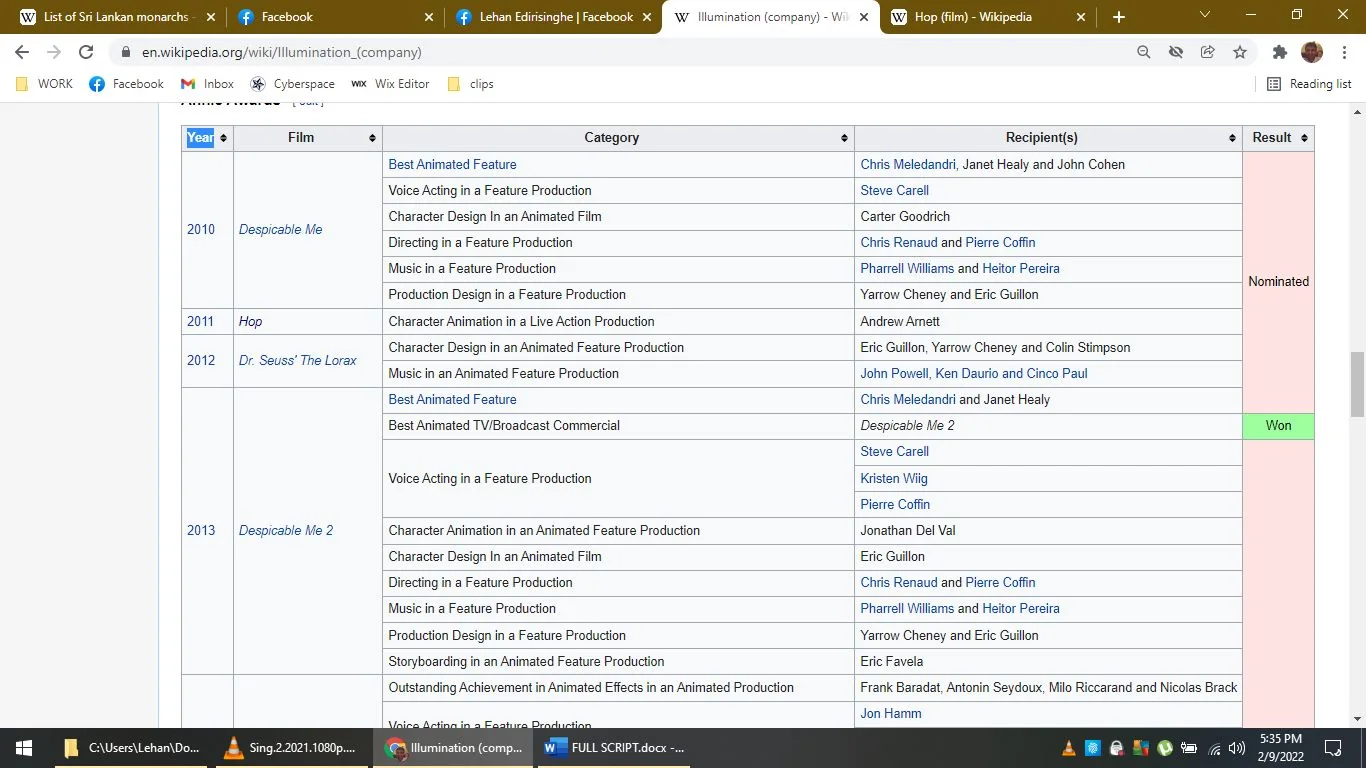Open the Extensions puzzle icon

1280,52
